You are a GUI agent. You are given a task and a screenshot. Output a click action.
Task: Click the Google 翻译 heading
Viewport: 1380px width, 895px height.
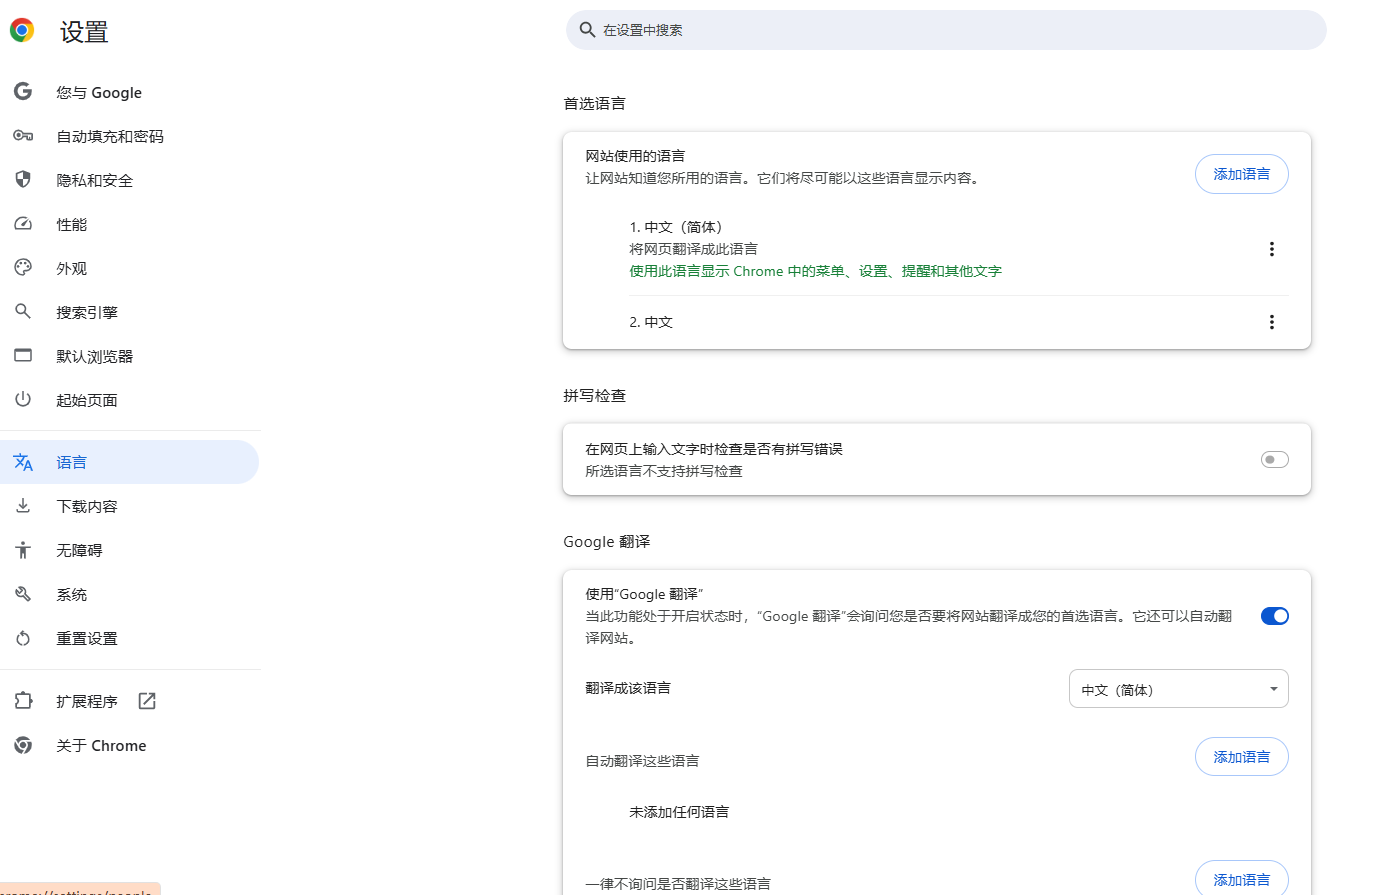pyautogui.click(x=606, y=541)
